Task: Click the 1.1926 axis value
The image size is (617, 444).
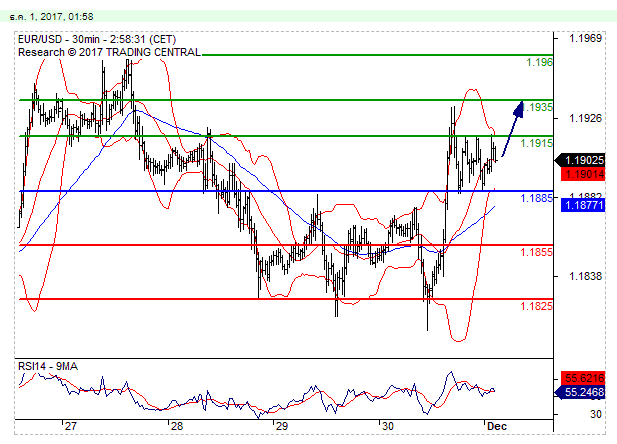Action: click(586, 118)
